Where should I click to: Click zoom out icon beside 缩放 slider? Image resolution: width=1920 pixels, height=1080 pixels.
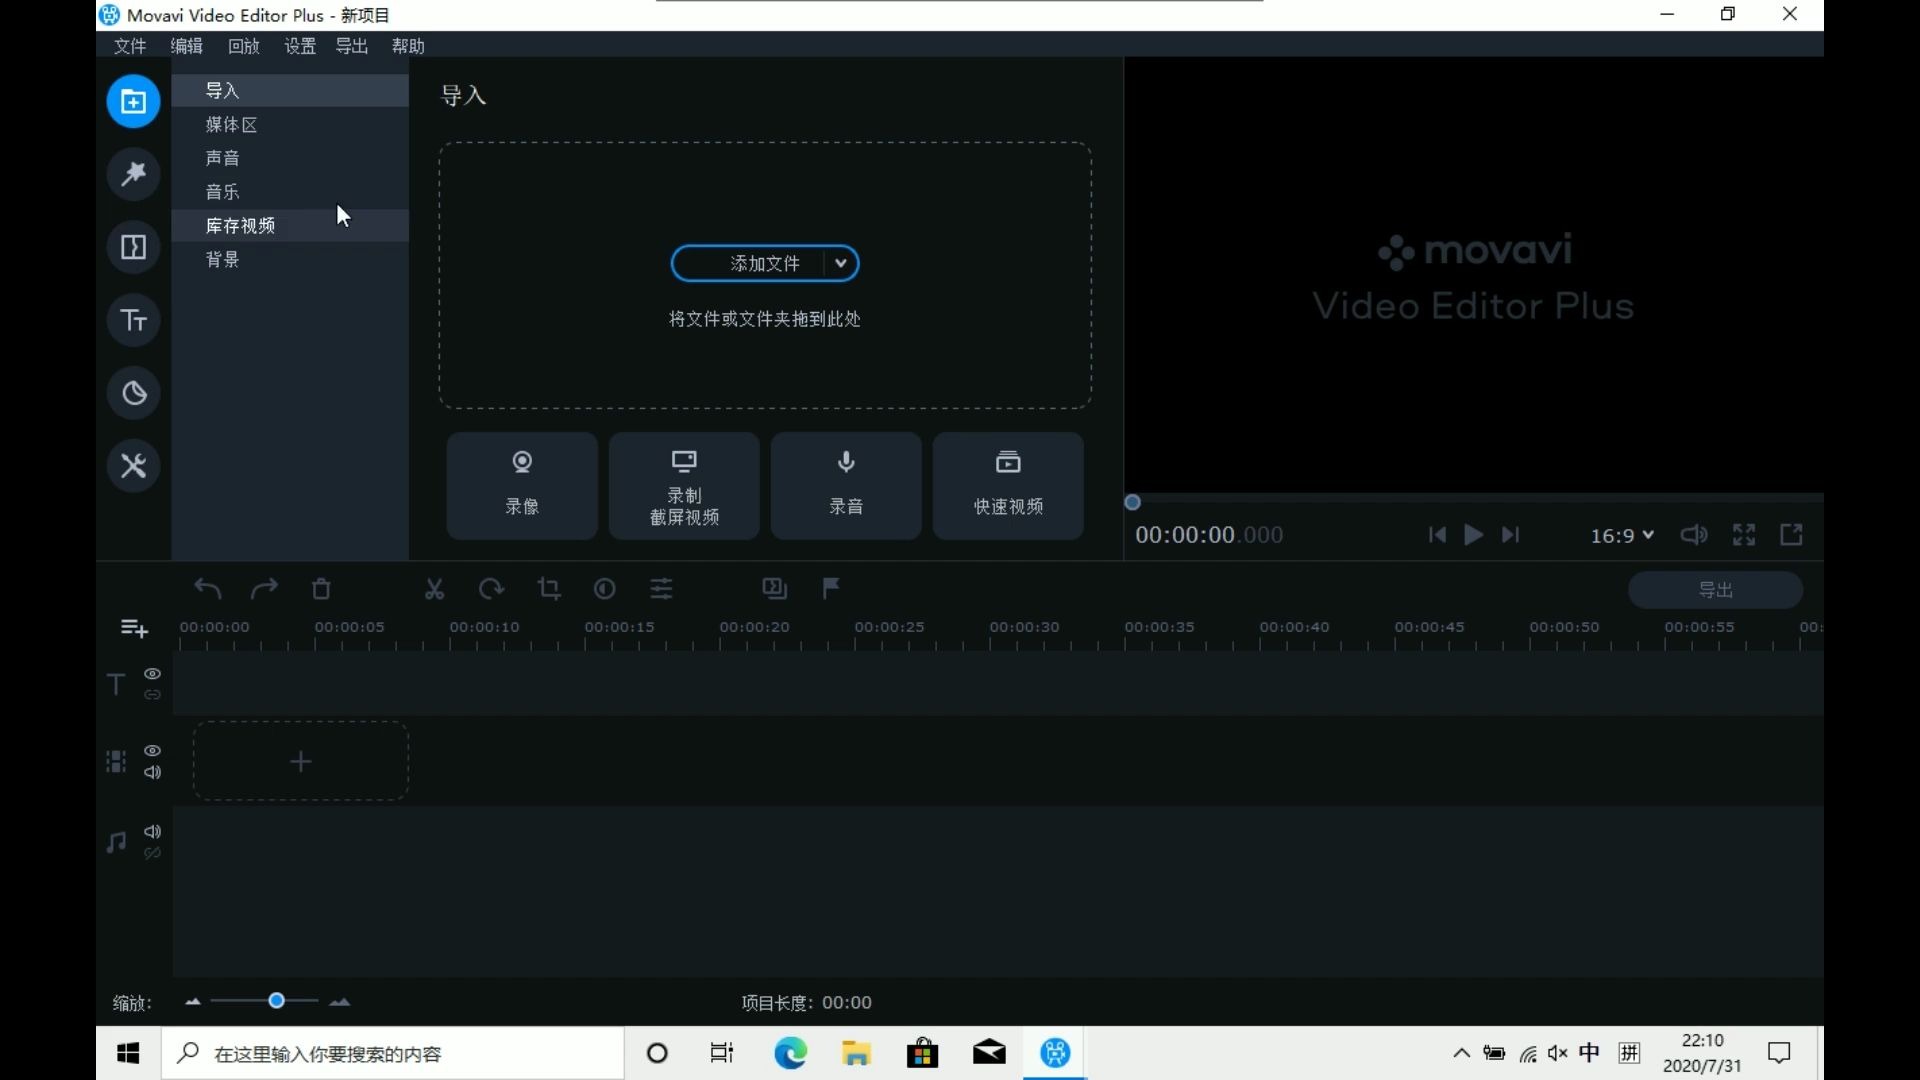(x=193, y=1002)
